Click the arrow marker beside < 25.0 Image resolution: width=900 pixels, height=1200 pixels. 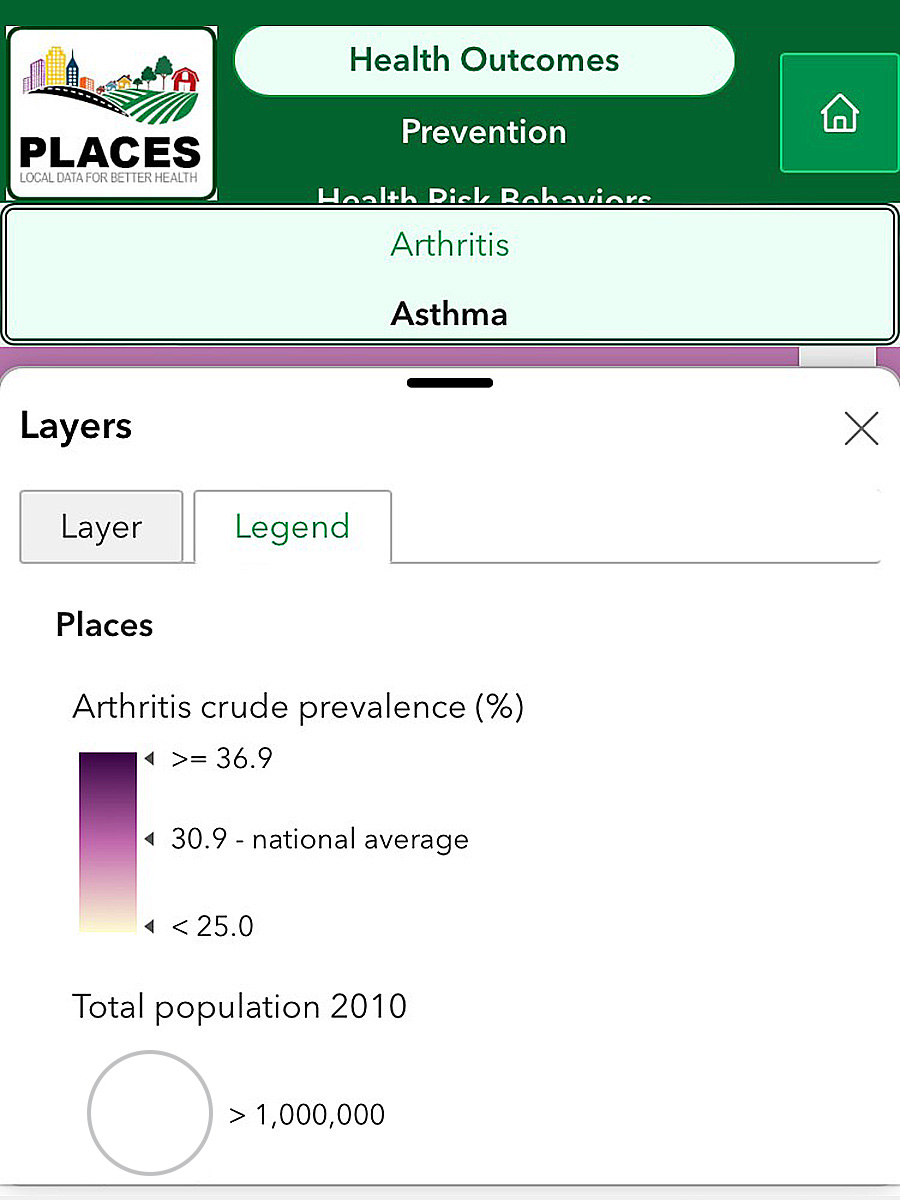click(149, 927)
